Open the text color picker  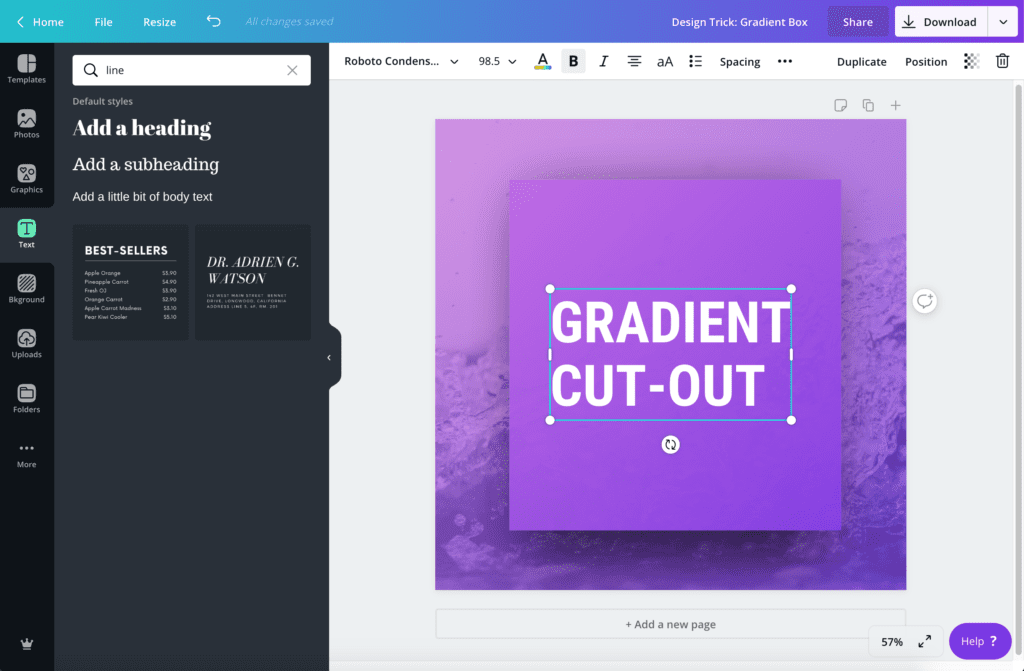[x=542, y=61]
